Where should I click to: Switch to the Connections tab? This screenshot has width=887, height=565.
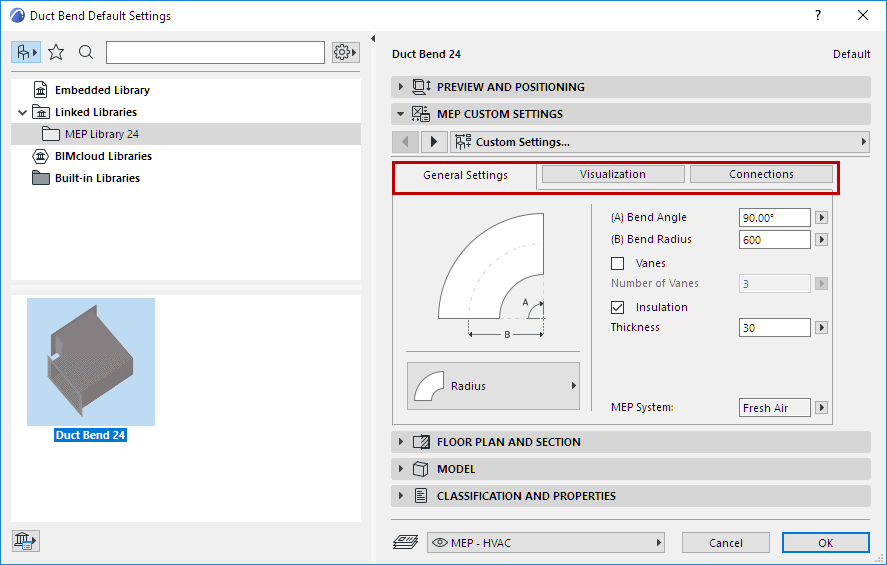[761, 174]
